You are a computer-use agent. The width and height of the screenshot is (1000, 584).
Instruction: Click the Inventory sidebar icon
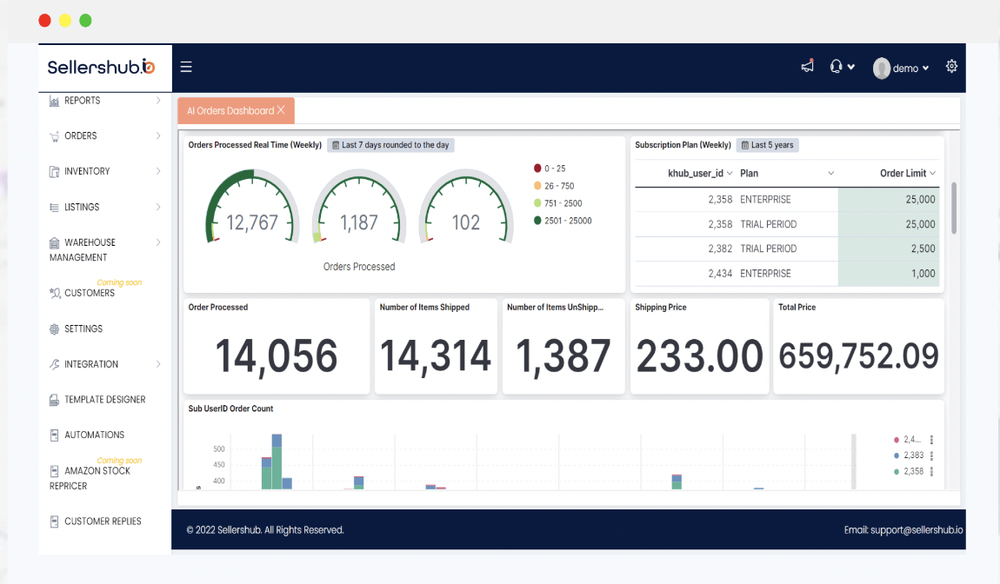(52, 171)
